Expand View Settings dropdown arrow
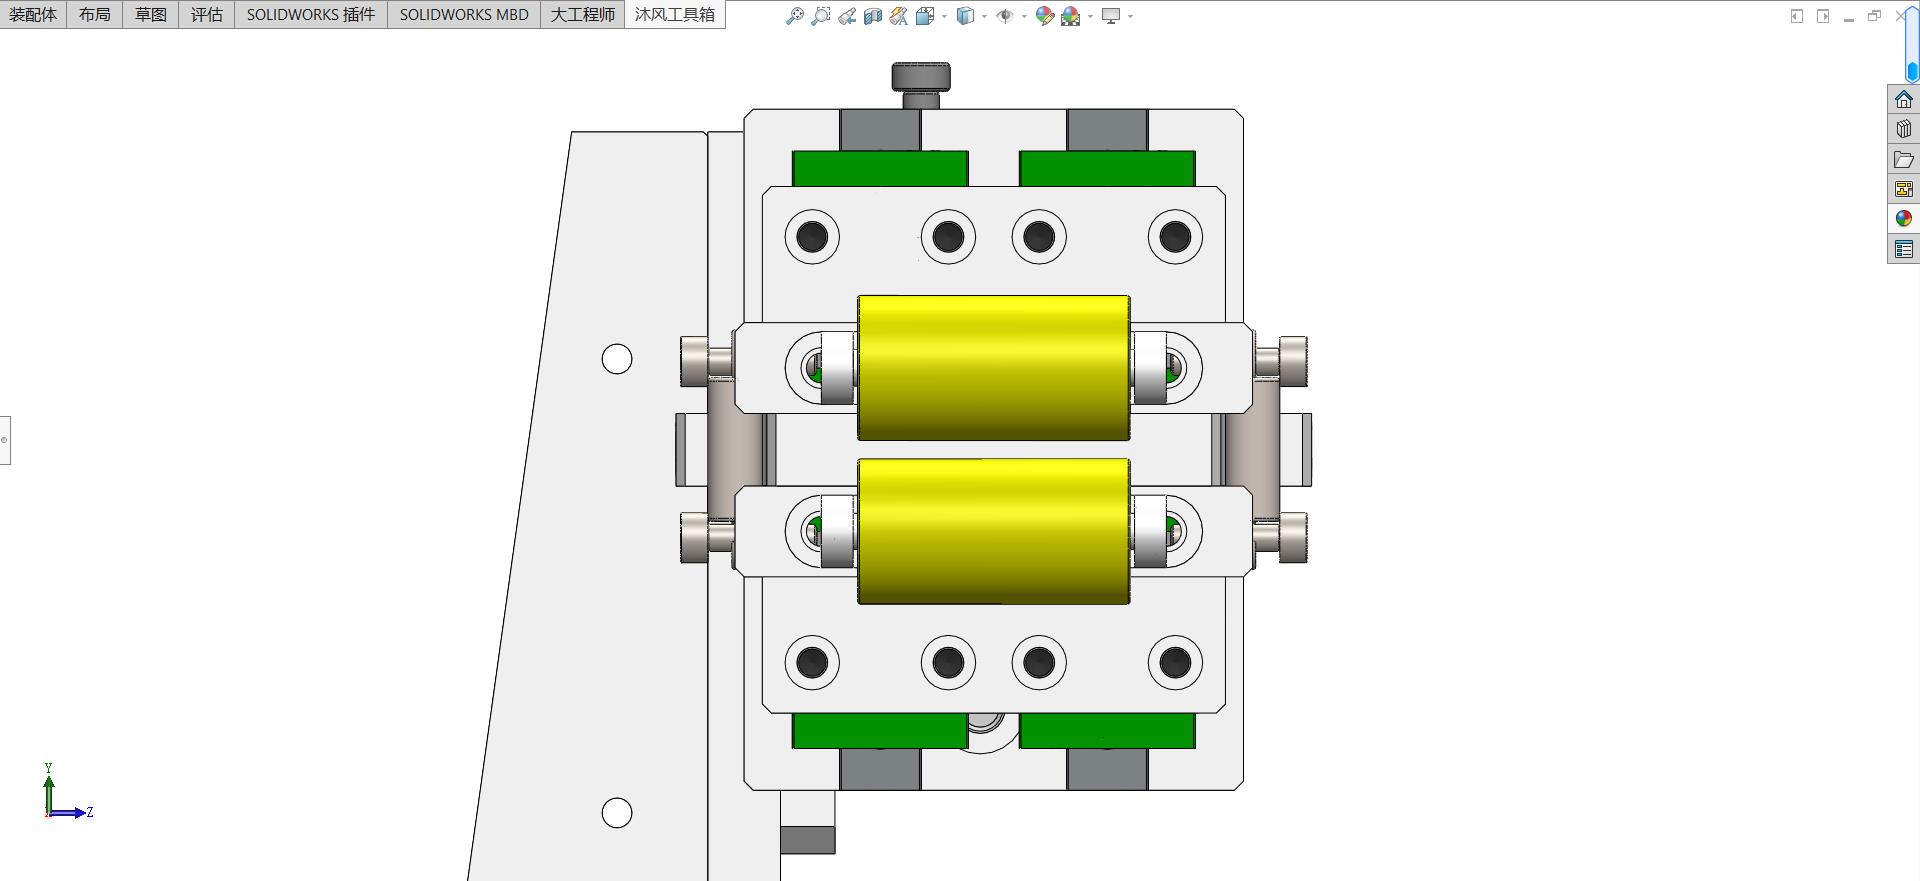The image size is (1920, 881). [x=1130, y=16]
